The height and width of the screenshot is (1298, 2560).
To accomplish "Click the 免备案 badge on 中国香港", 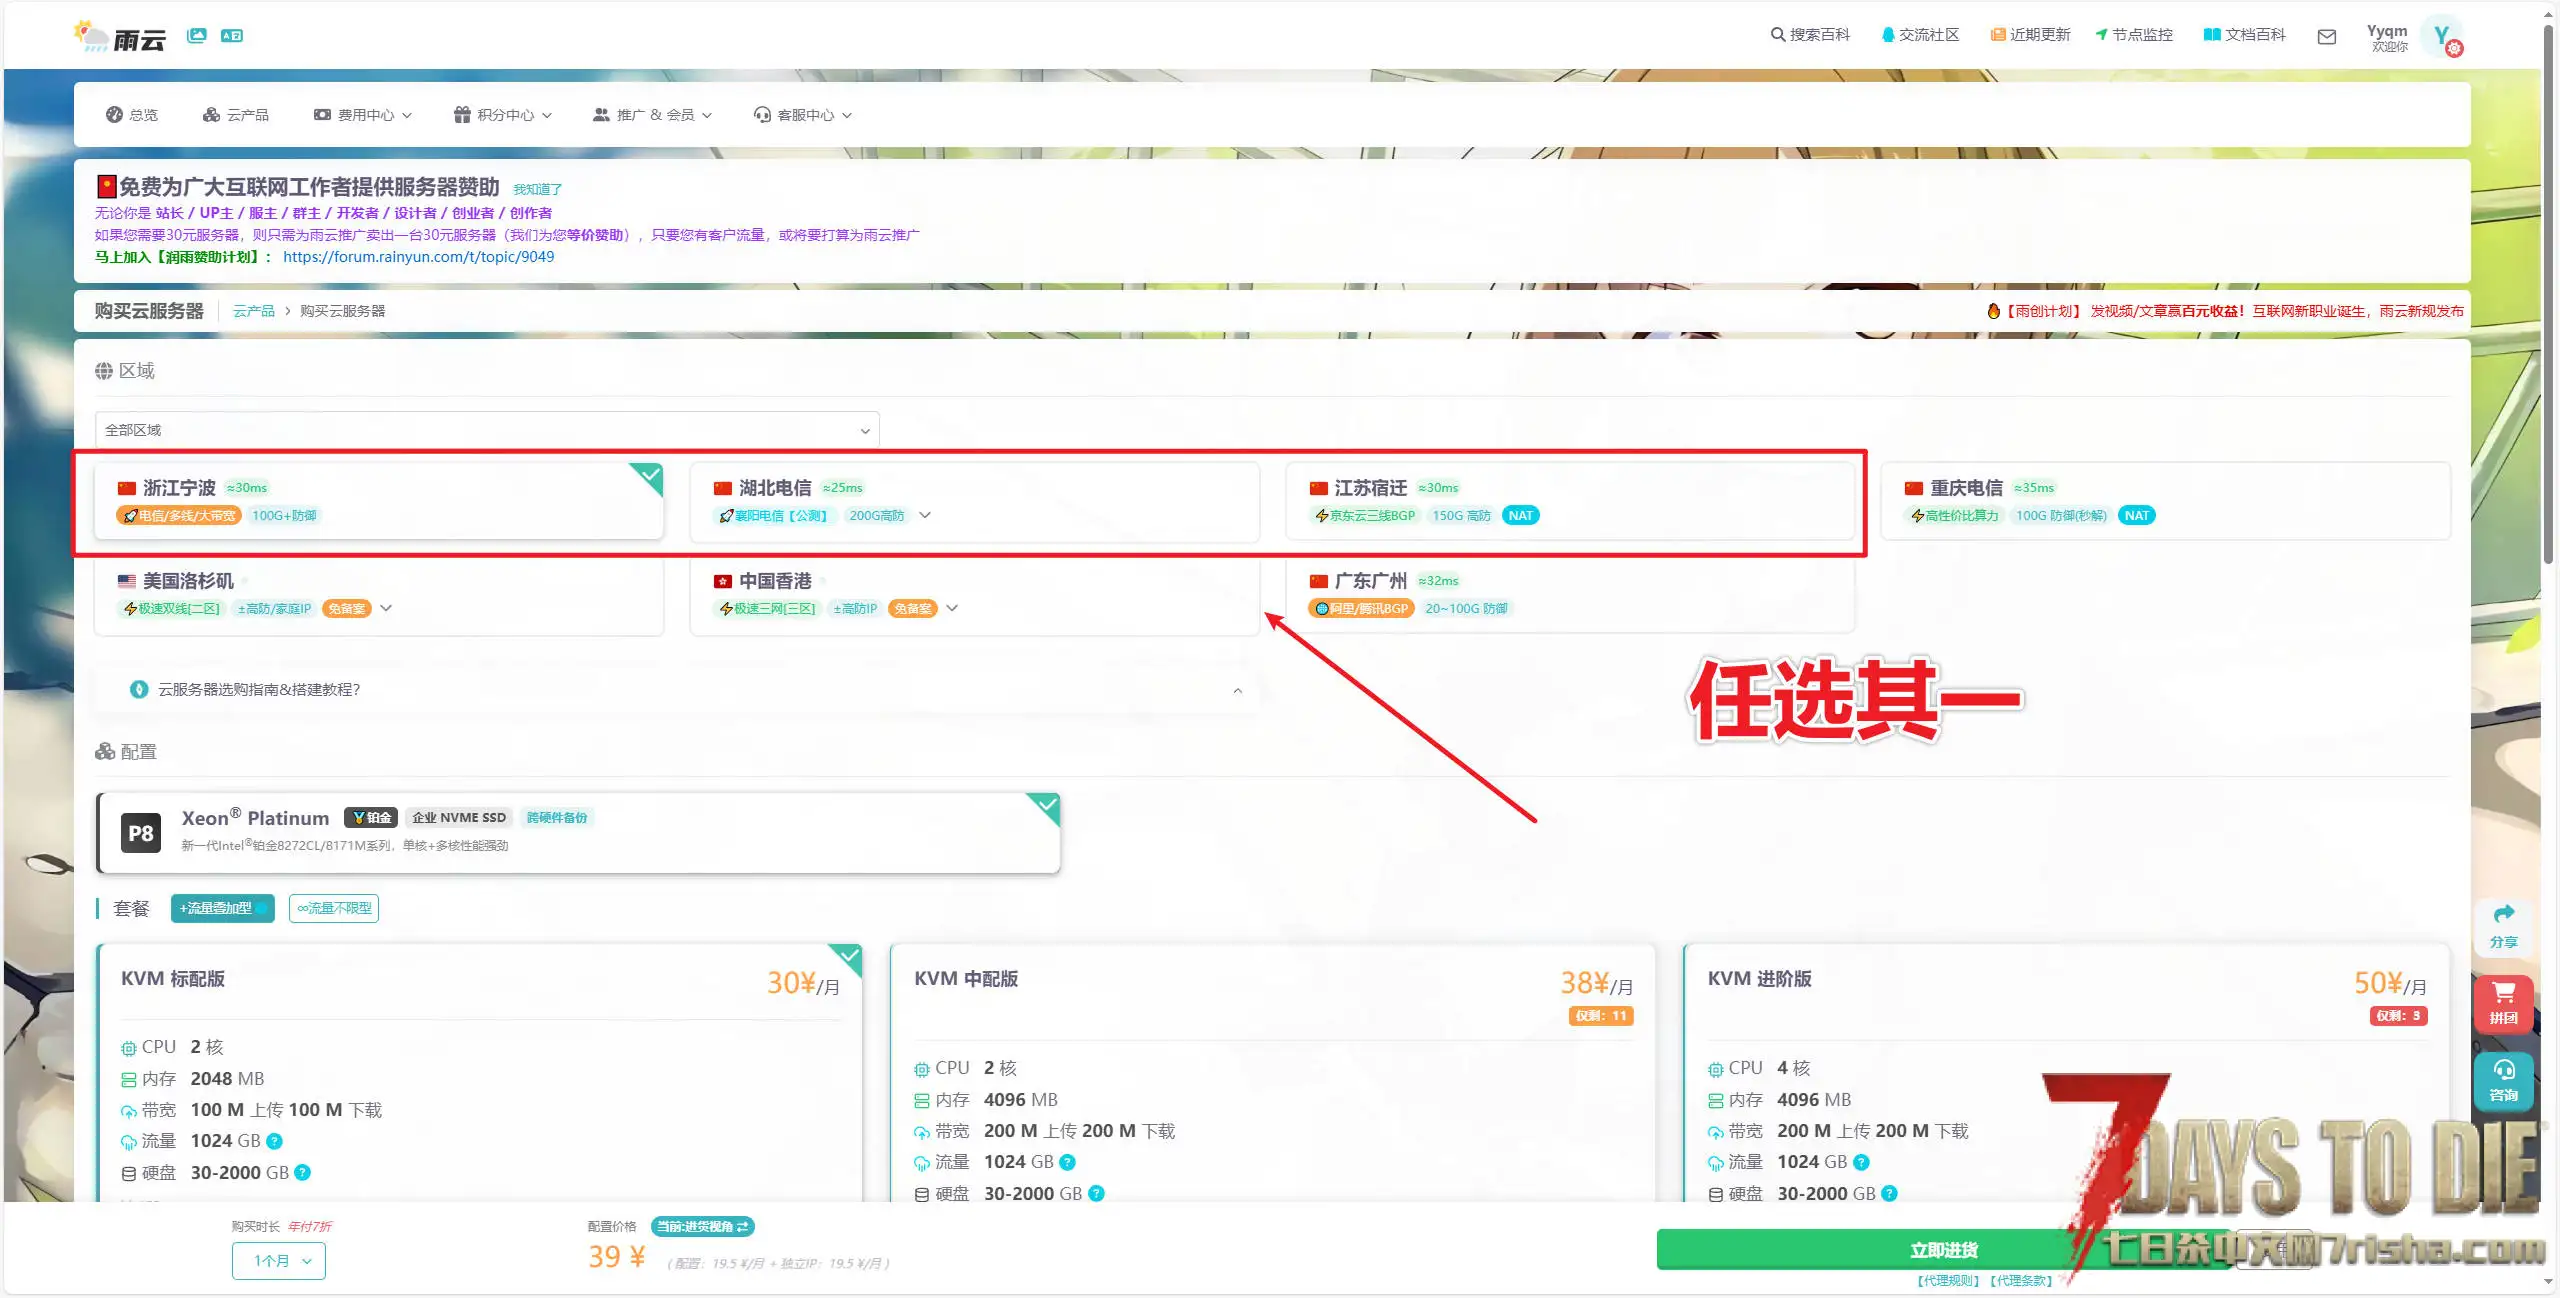I will (x=913, y=609).
